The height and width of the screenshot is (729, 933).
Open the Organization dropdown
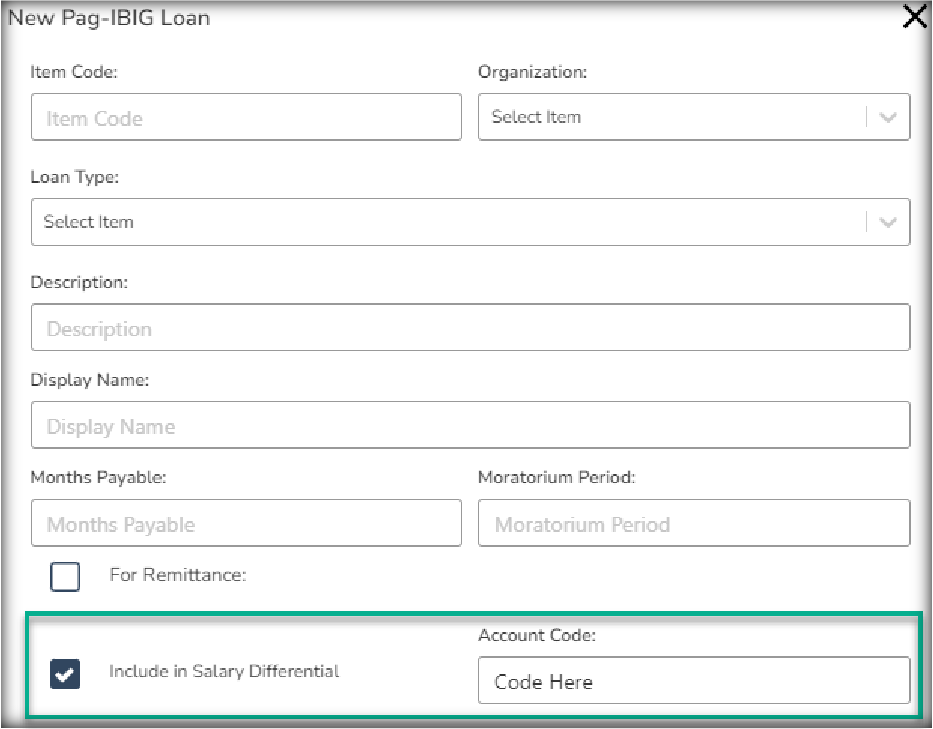click(x=672, y=117)
